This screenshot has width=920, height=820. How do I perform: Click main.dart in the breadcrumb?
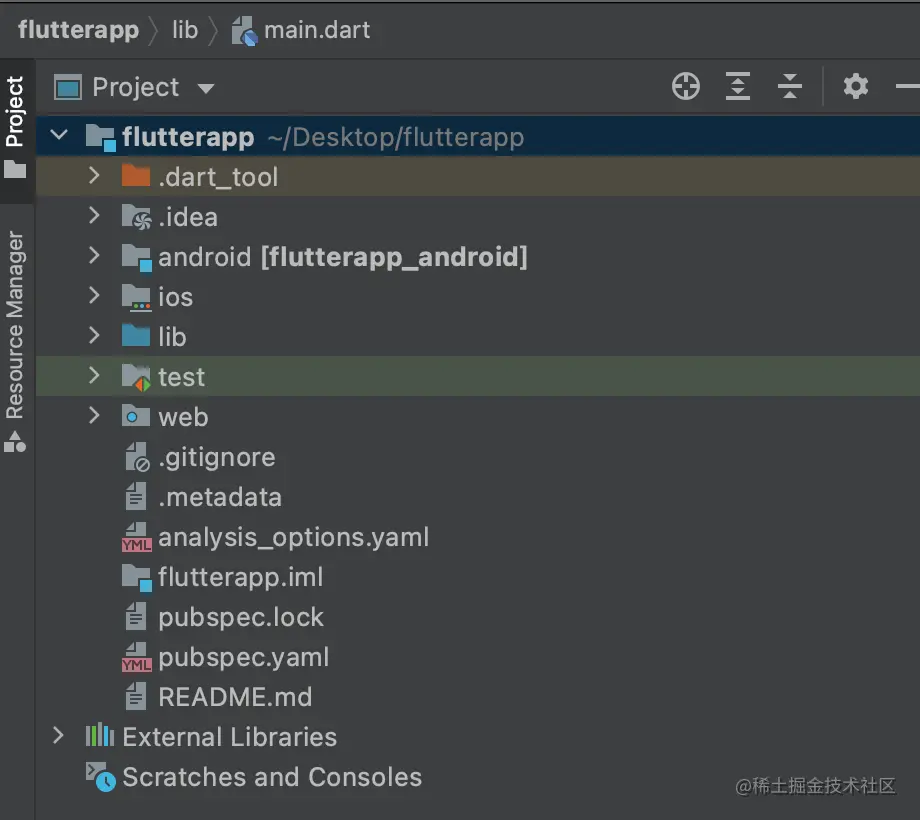(x=316, y=30)
